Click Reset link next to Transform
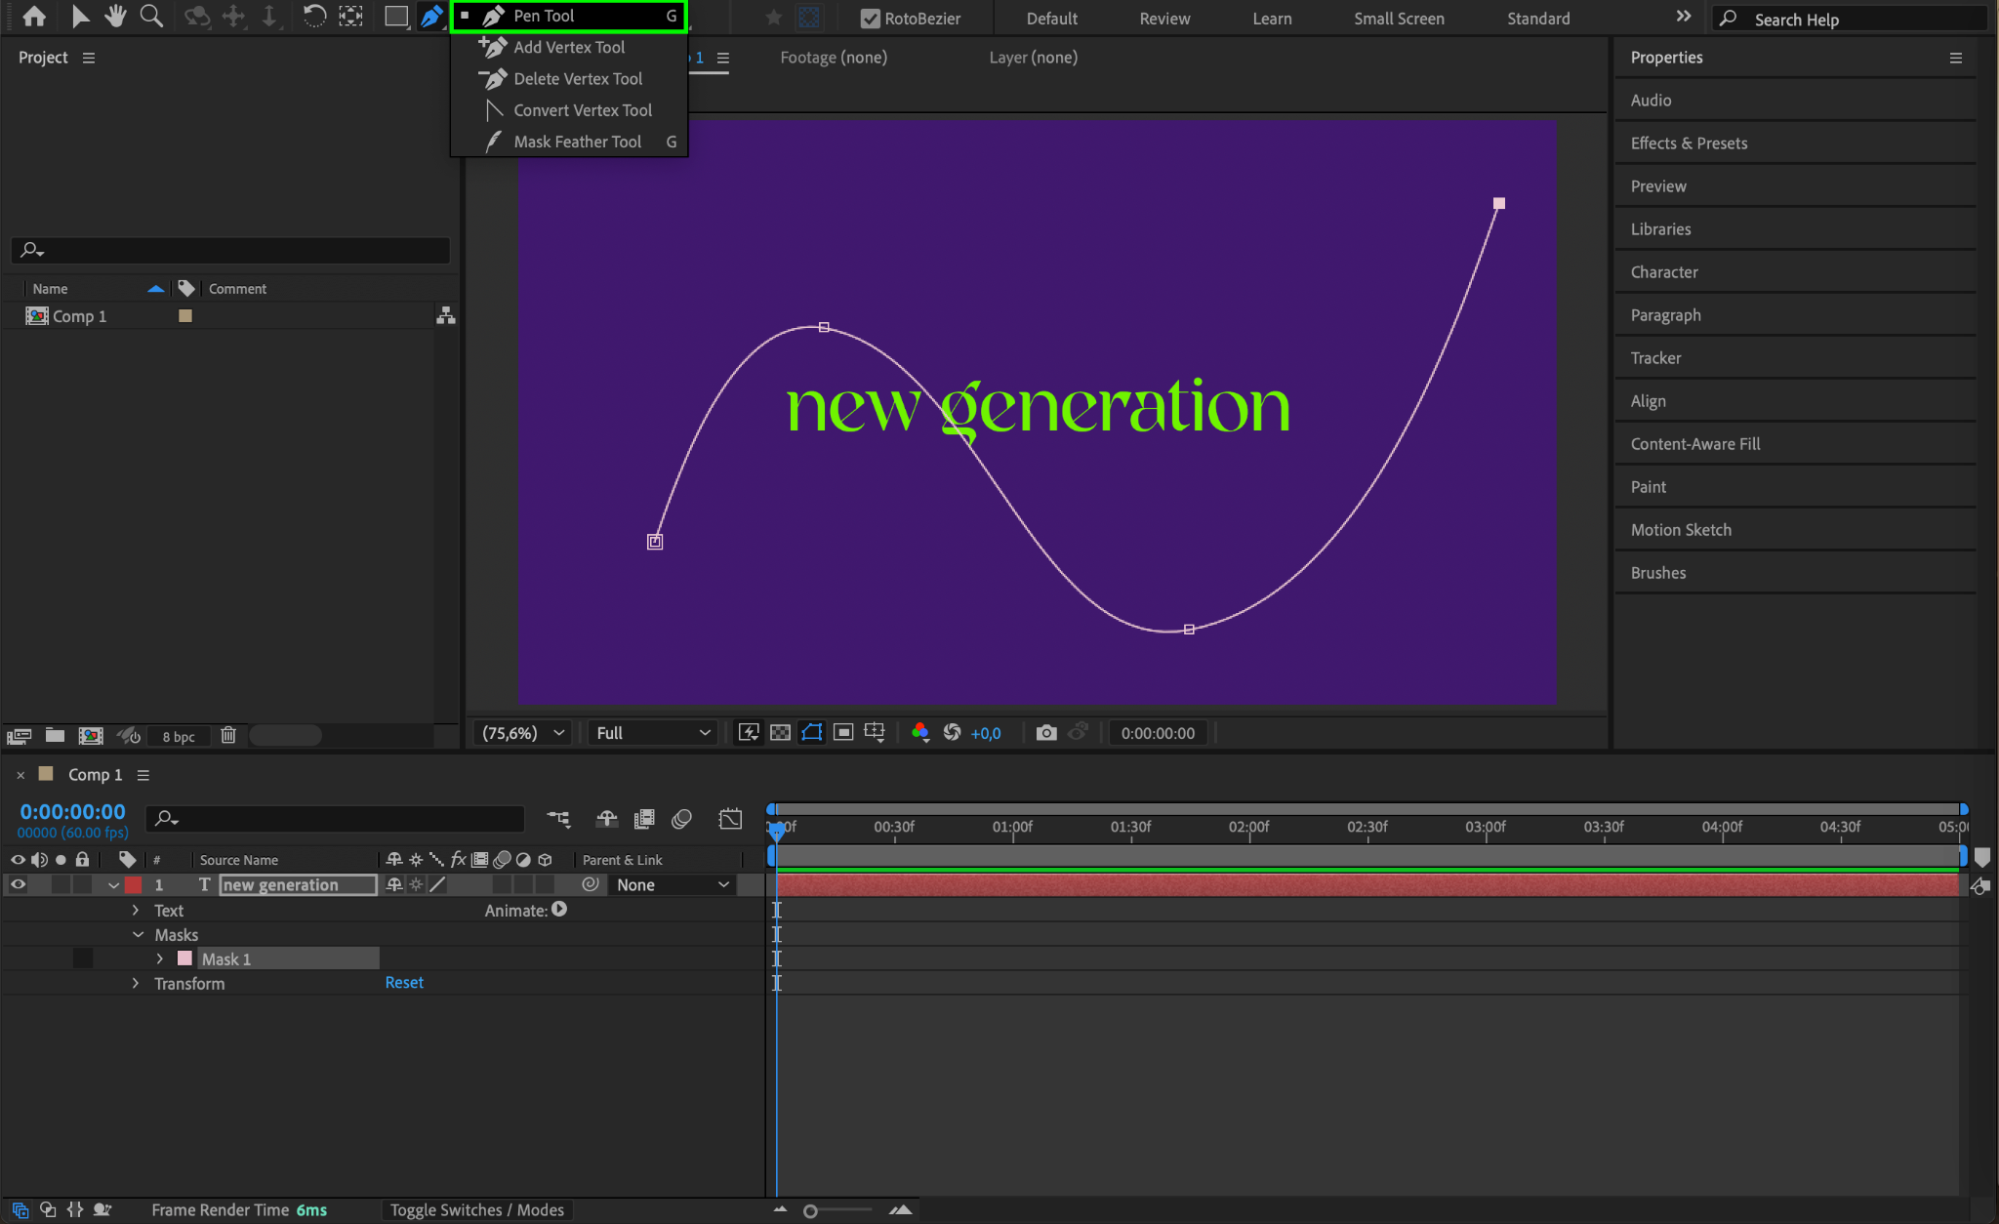The width and height of the screenshot is (1999, 1224). (x=404, y=983)
